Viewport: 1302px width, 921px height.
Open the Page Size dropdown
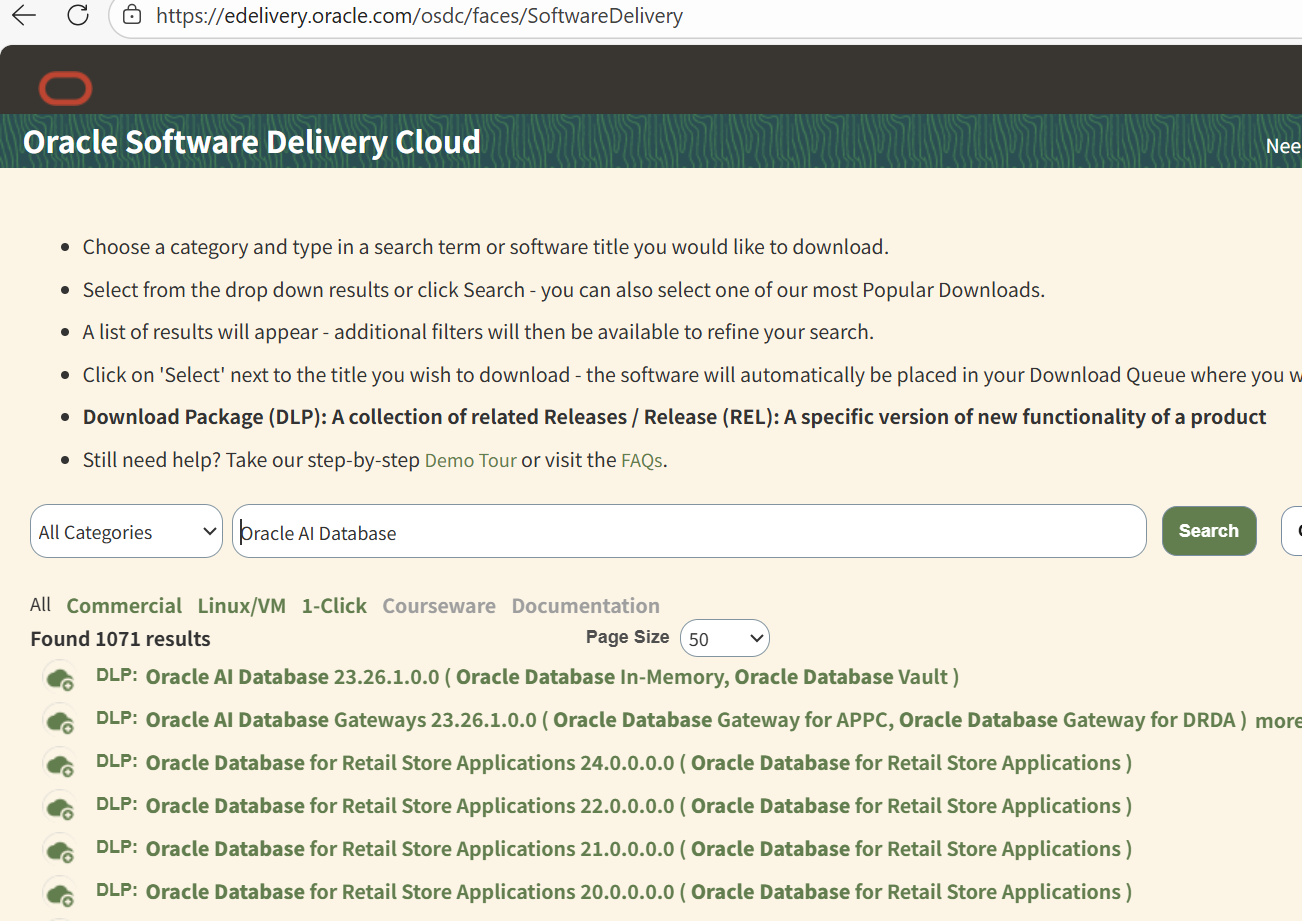(x=725, y=638)
